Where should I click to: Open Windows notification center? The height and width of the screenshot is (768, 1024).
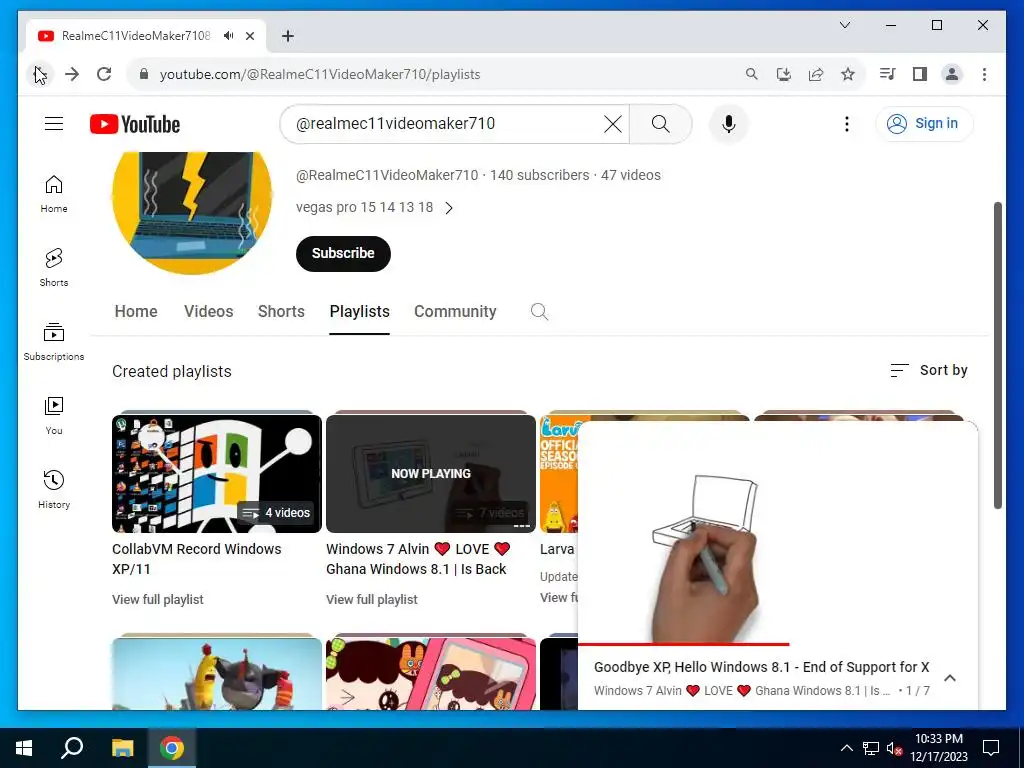pos(991,748)
